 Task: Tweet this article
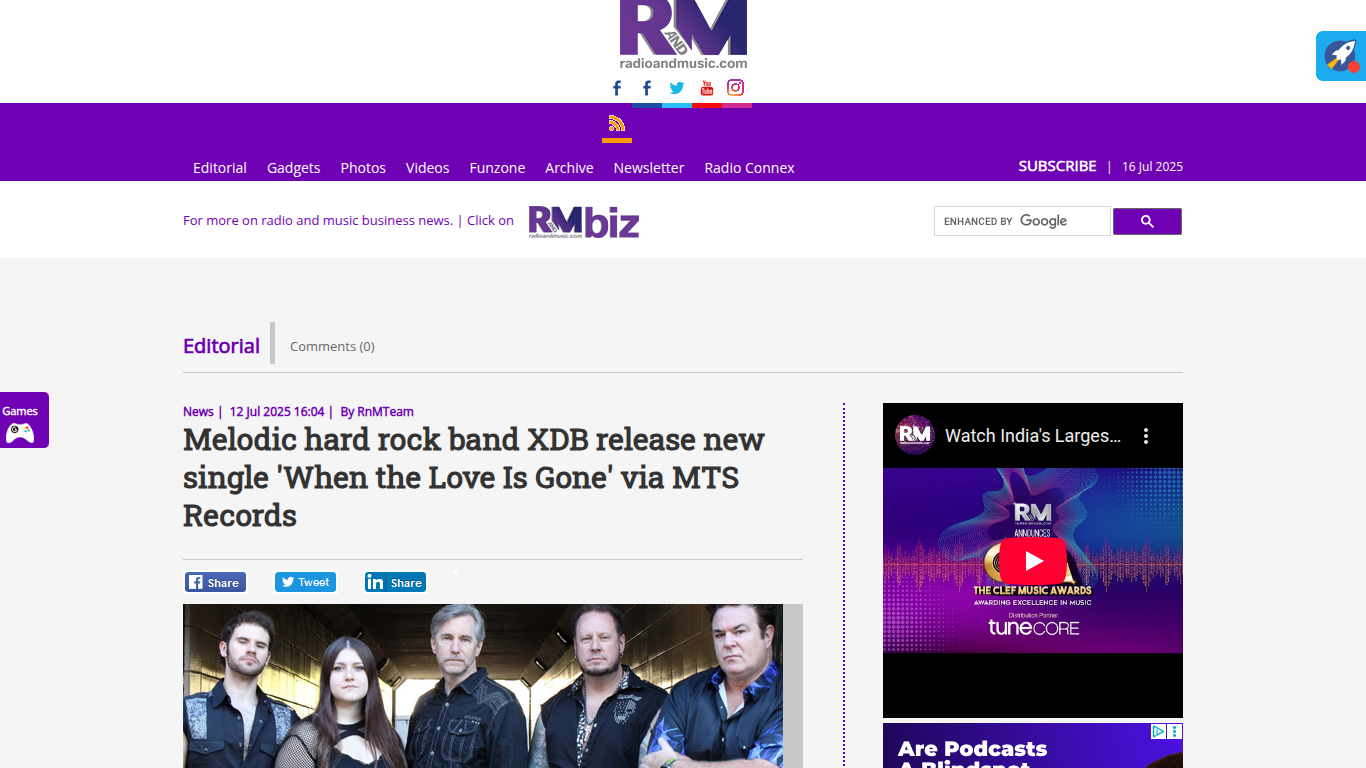coord(305,582)
